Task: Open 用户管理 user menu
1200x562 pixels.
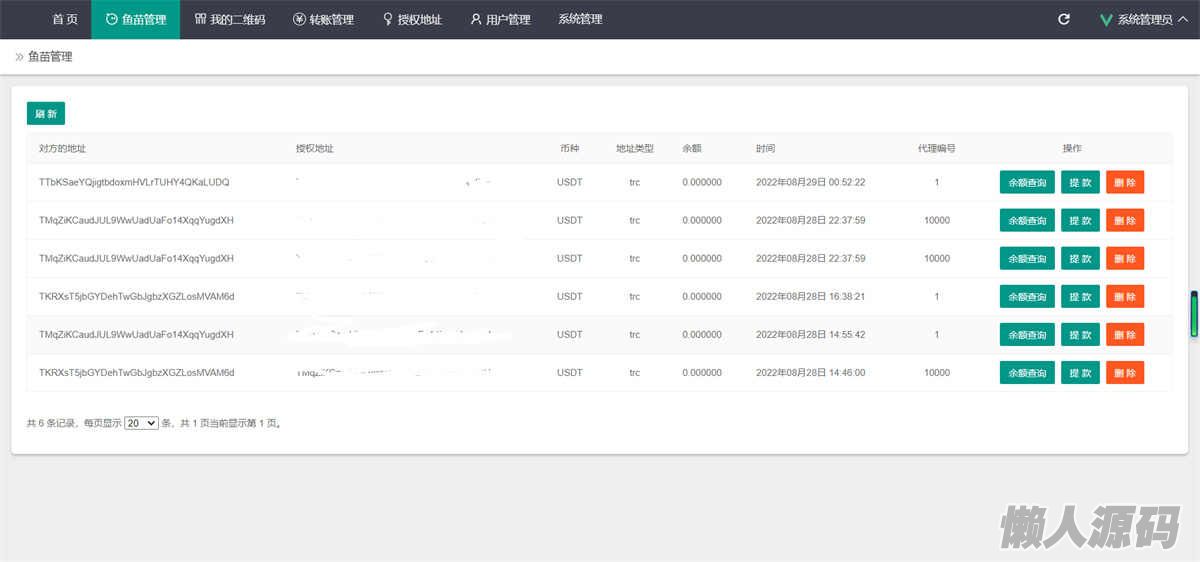Action: click(x=500, y=19)
